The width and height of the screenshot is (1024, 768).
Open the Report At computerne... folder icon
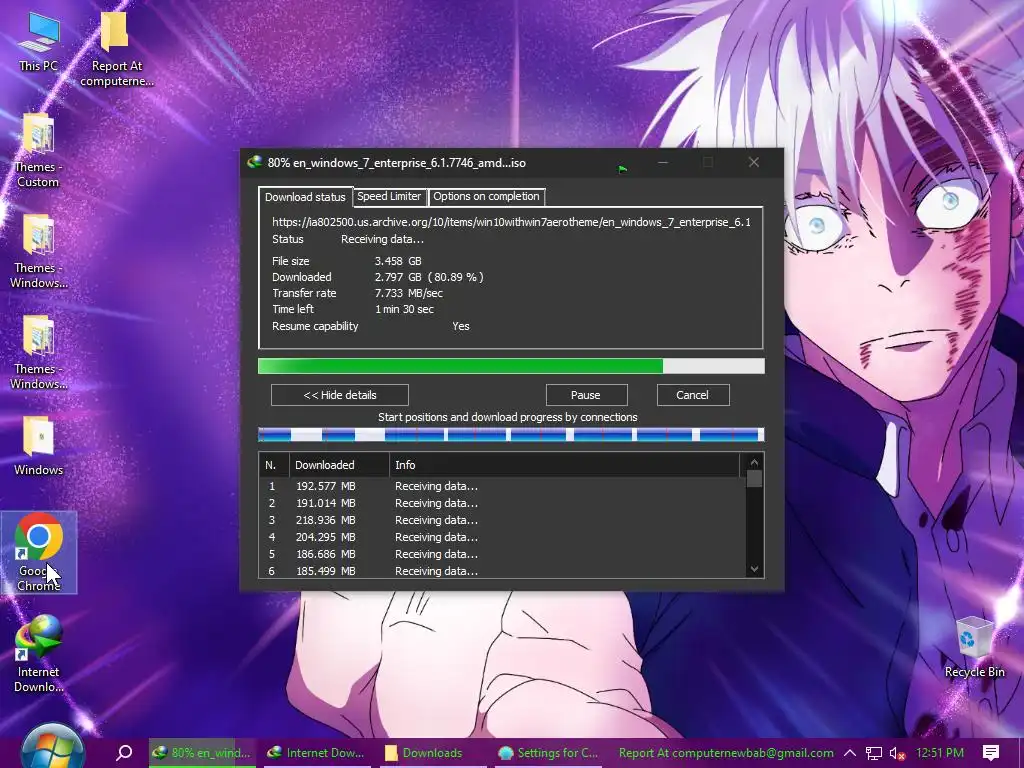pos(116,49)
